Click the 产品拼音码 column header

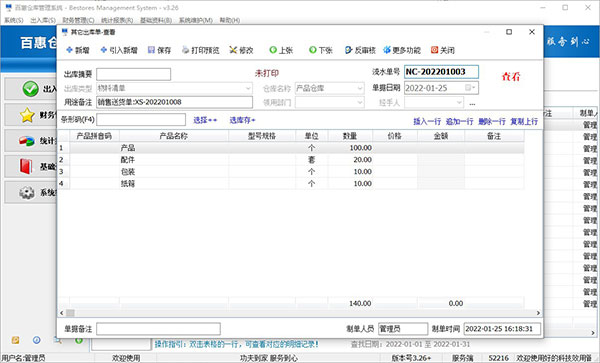pos(94,136)
